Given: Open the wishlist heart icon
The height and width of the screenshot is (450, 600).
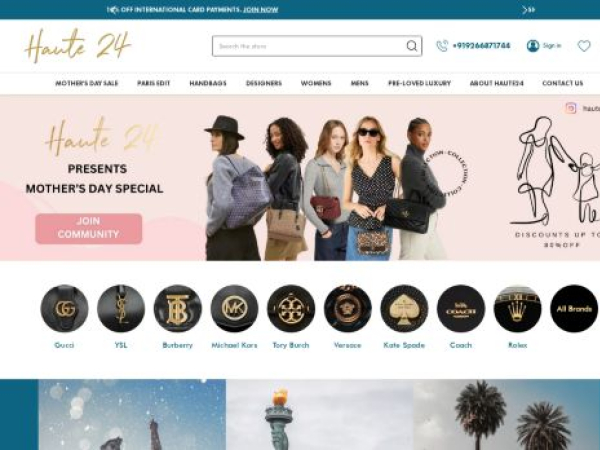Looking at the screenshot, I should [584, 46].
